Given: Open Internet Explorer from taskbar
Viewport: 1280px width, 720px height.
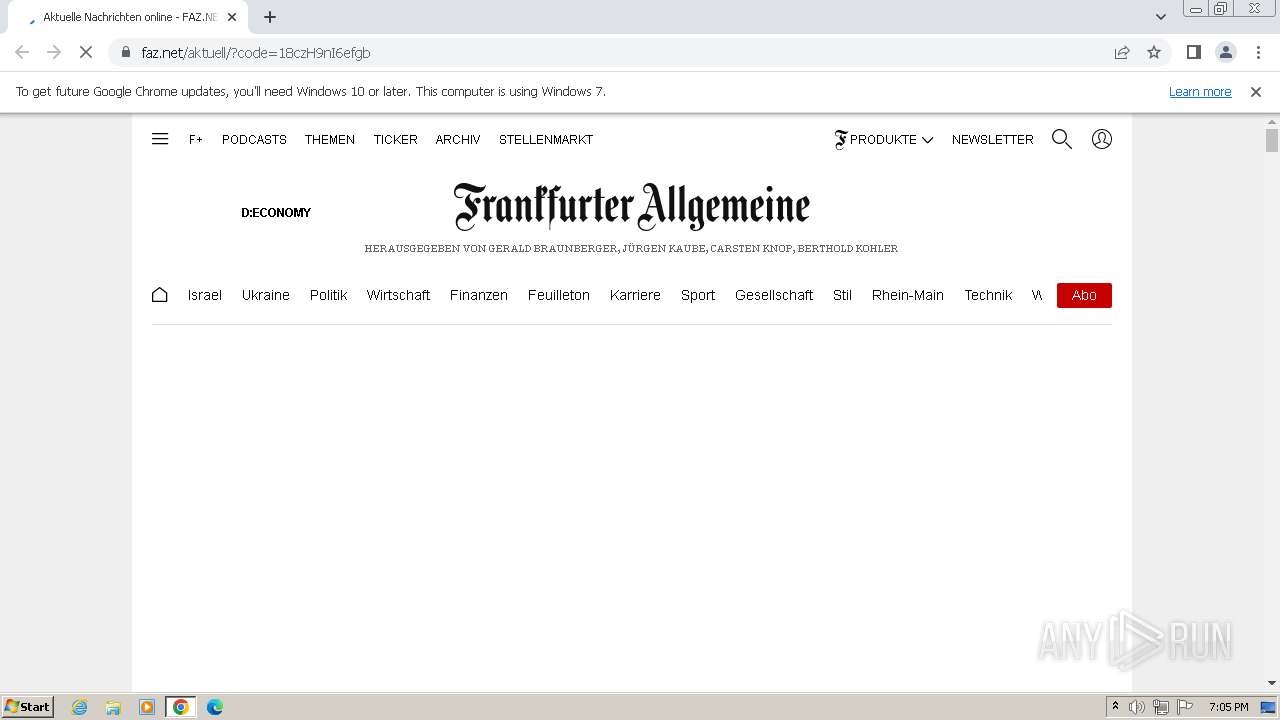Looking at the screenshot, I should click(80, 707).
